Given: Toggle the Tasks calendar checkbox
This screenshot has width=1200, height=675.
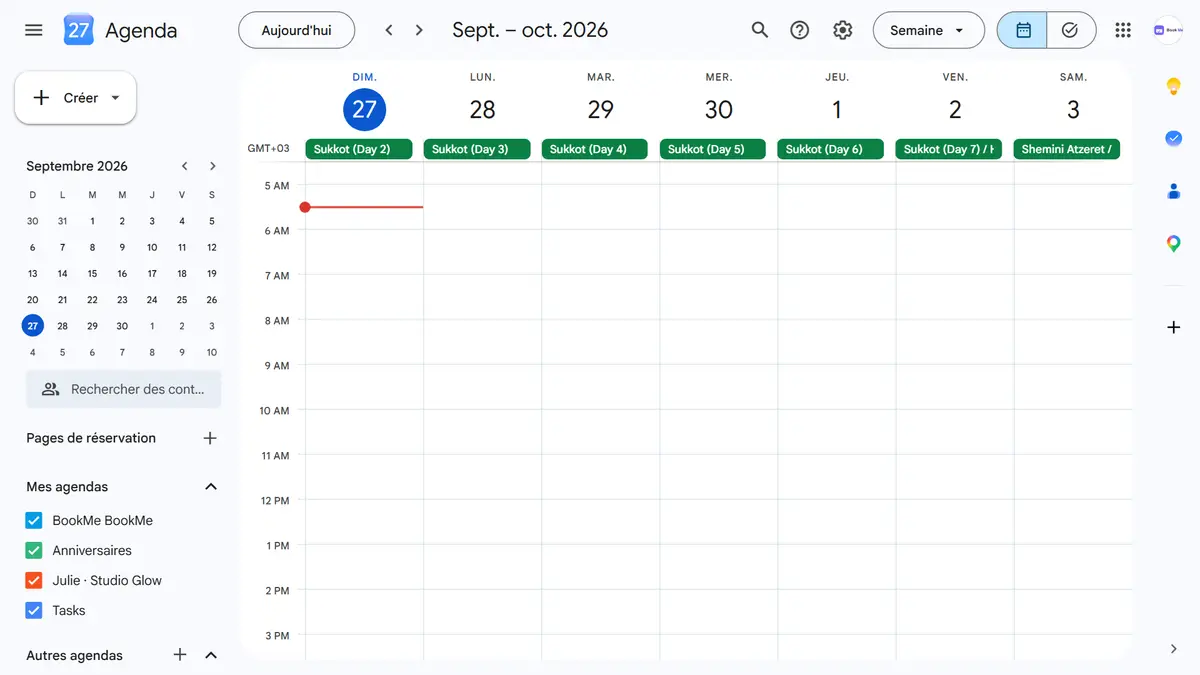Looking at the screenshot, I should tap(34, 610).
